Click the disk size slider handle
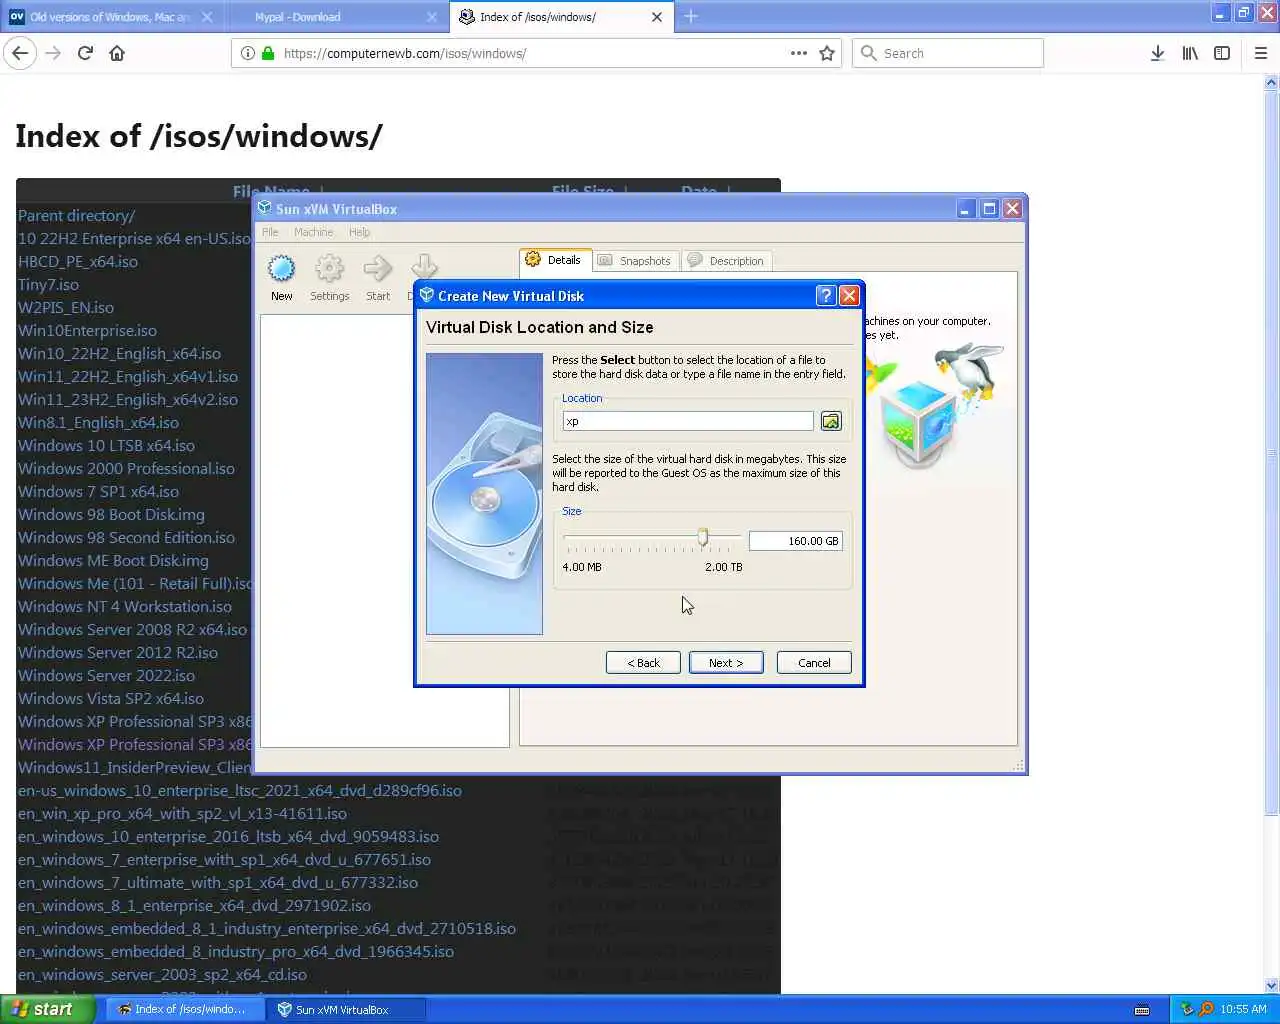This screenshot has height=1024, width=1280. click(703, 539)
